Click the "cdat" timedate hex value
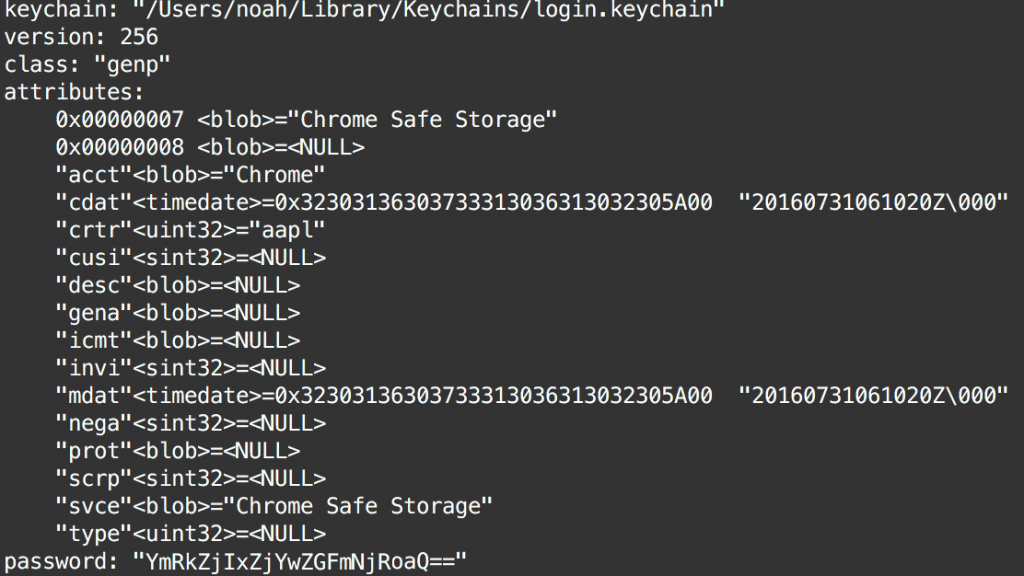 click(493, 202)
